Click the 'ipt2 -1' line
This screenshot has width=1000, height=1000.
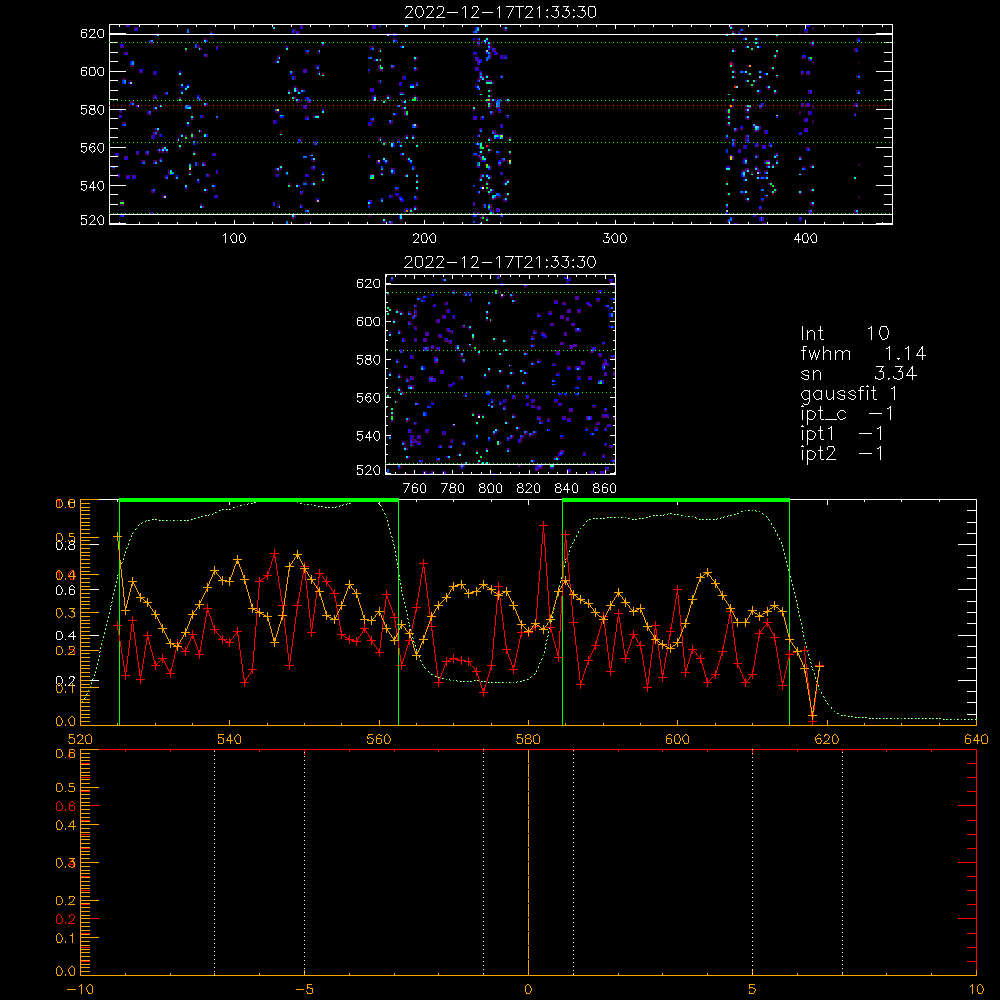(x=842, y=453)
